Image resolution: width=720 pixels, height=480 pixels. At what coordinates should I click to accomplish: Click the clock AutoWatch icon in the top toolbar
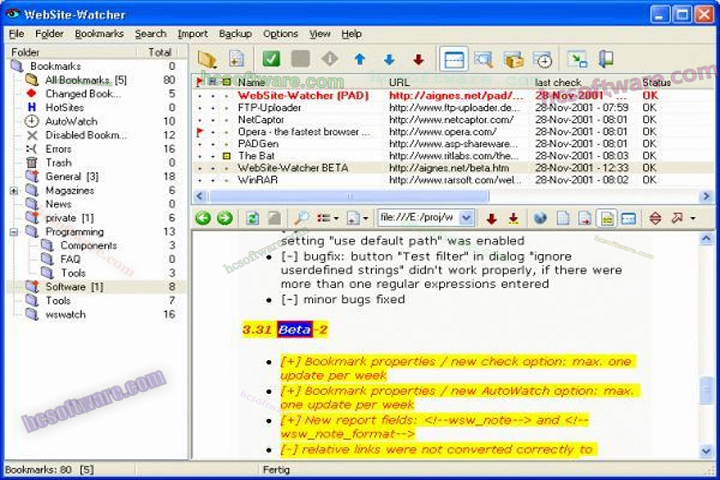[x=543, y=59]
